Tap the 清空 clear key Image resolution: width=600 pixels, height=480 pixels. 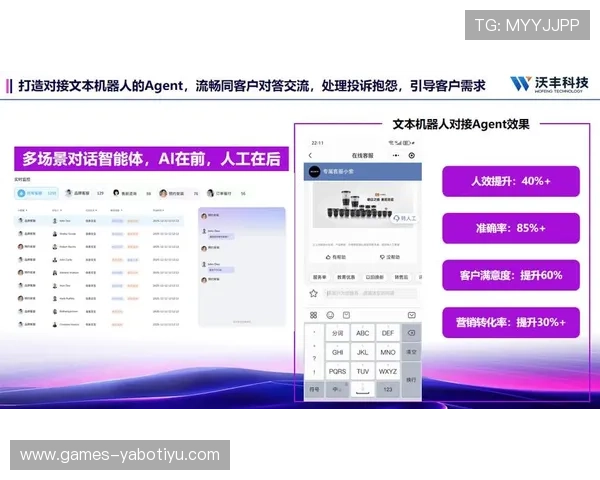point(411,352)
